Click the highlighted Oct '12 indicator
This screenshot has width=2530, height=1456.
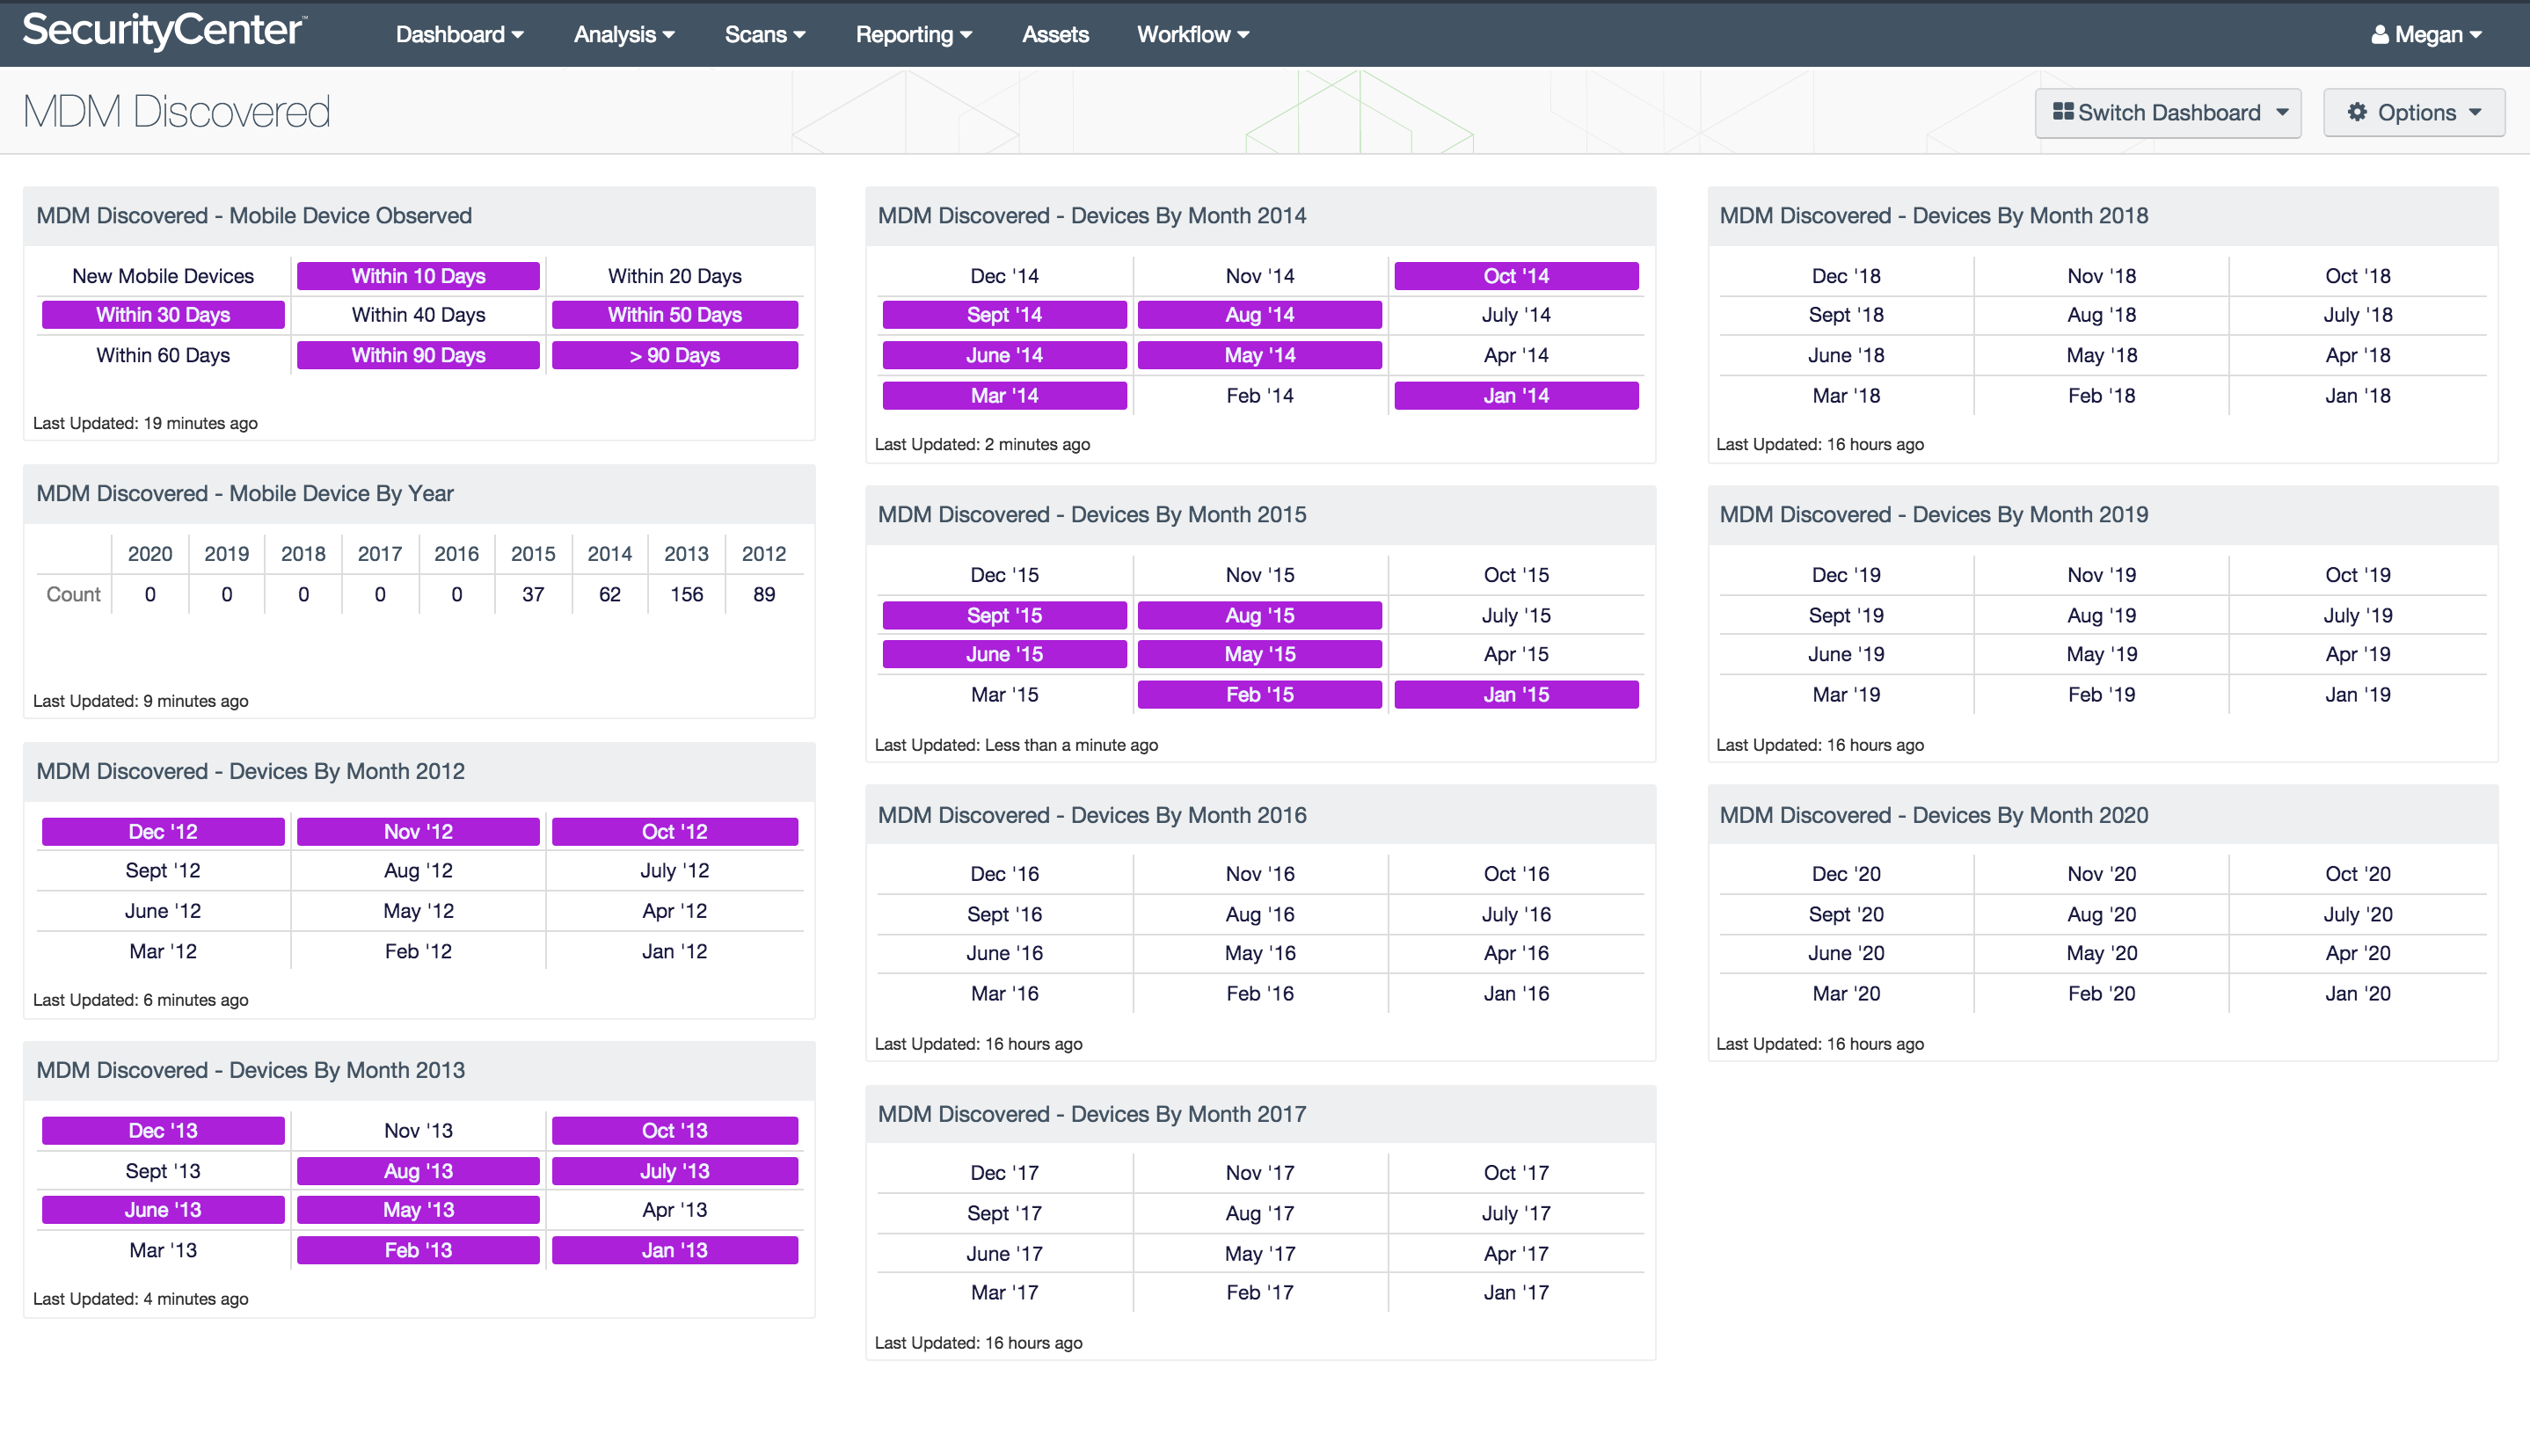click(x=675, y=832)
